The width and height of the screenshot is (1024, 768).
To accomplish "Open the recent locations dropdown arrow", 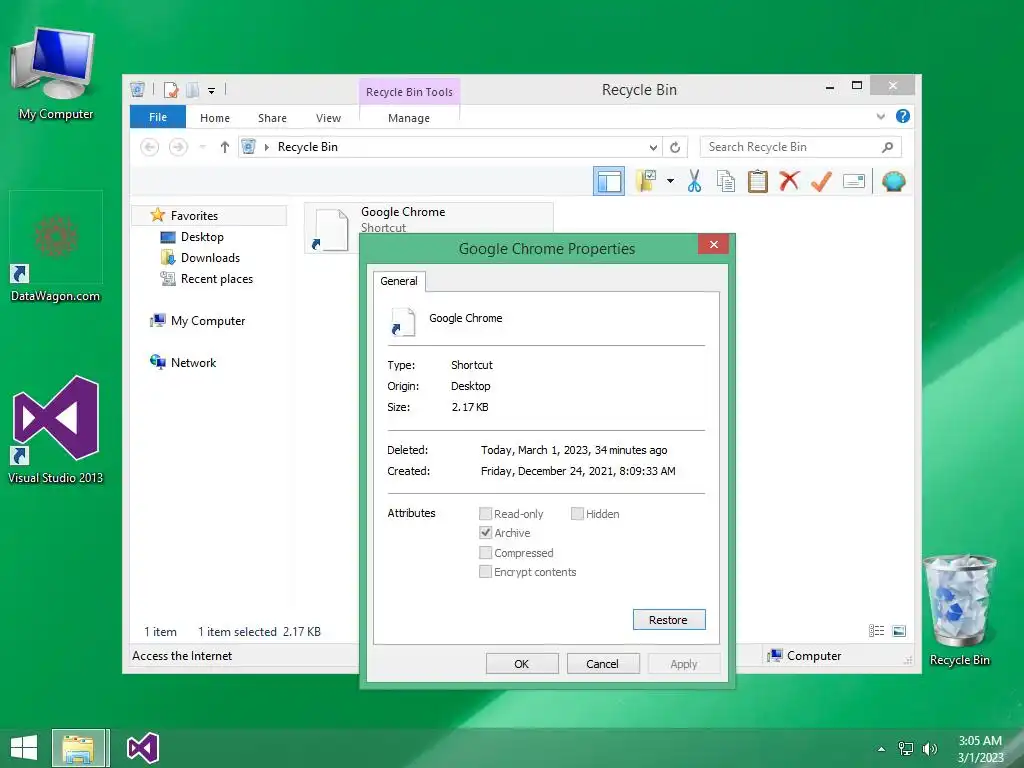I will [202, 147].
